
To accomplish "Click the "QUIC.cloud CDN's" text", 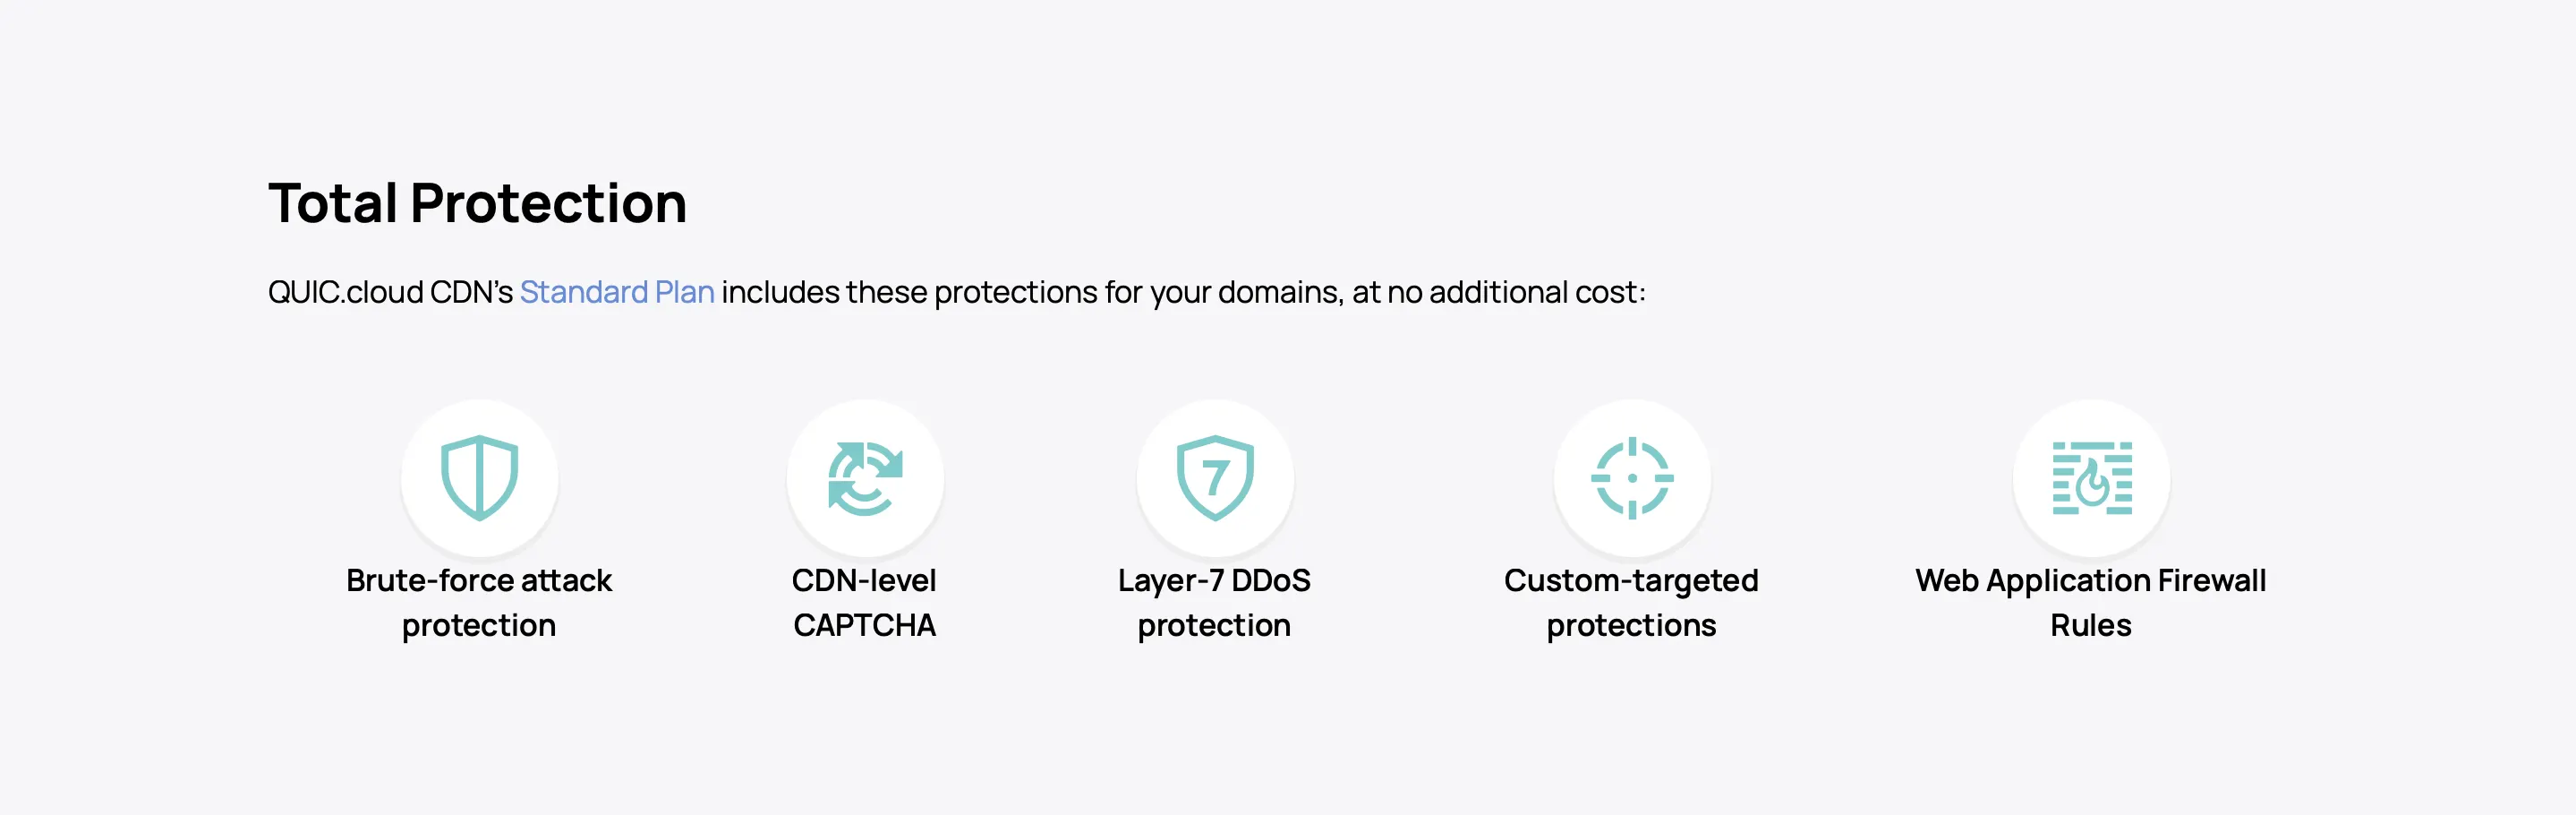I will point(390,292).
